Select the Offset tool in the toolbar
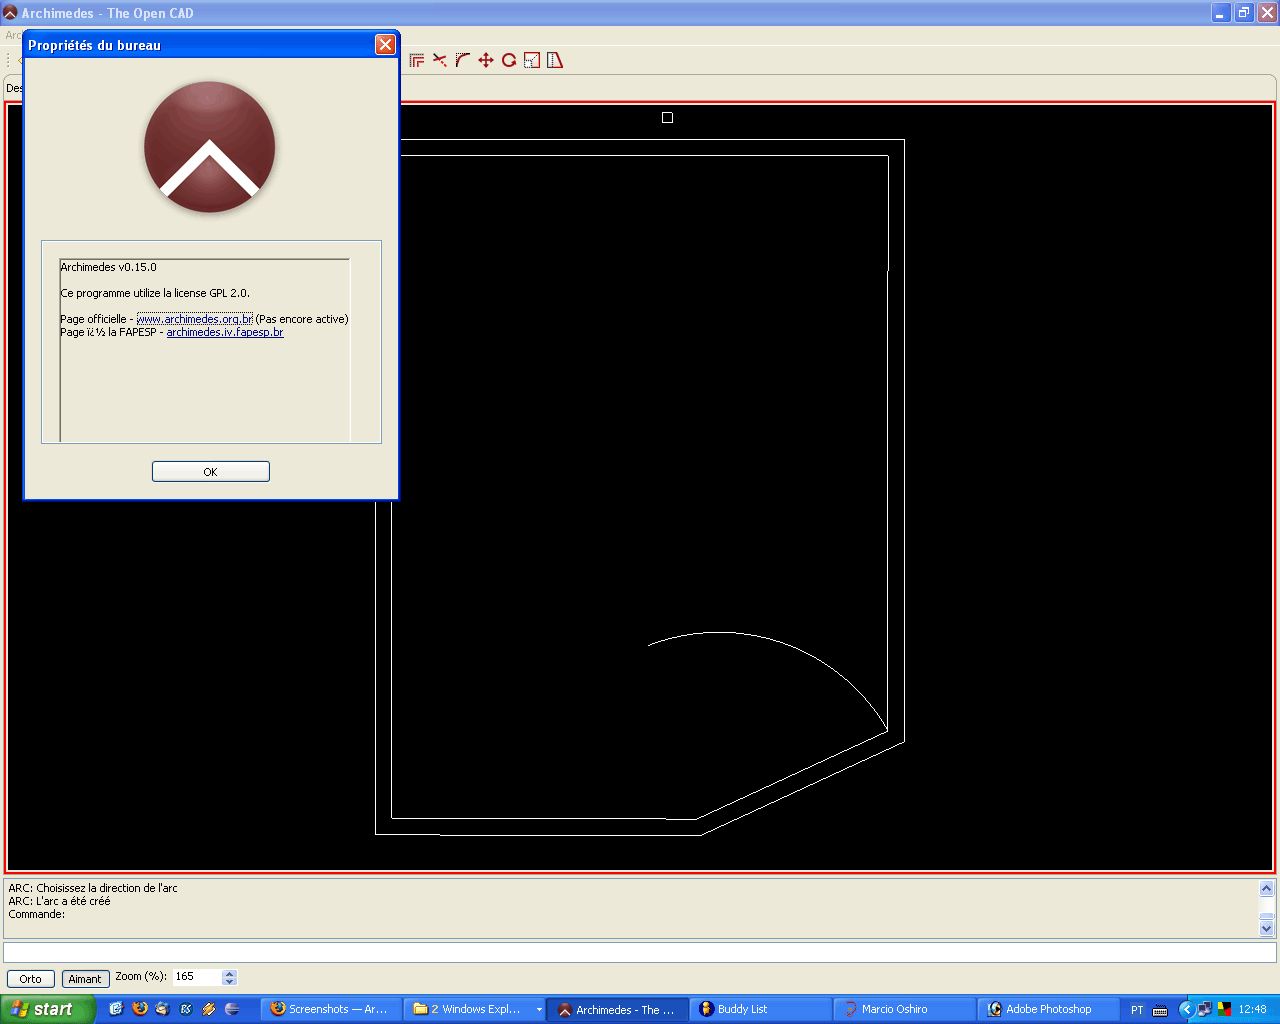The height and width of the screenshot is (1024, 1280). pyautogui.click(x=417, y=60)
